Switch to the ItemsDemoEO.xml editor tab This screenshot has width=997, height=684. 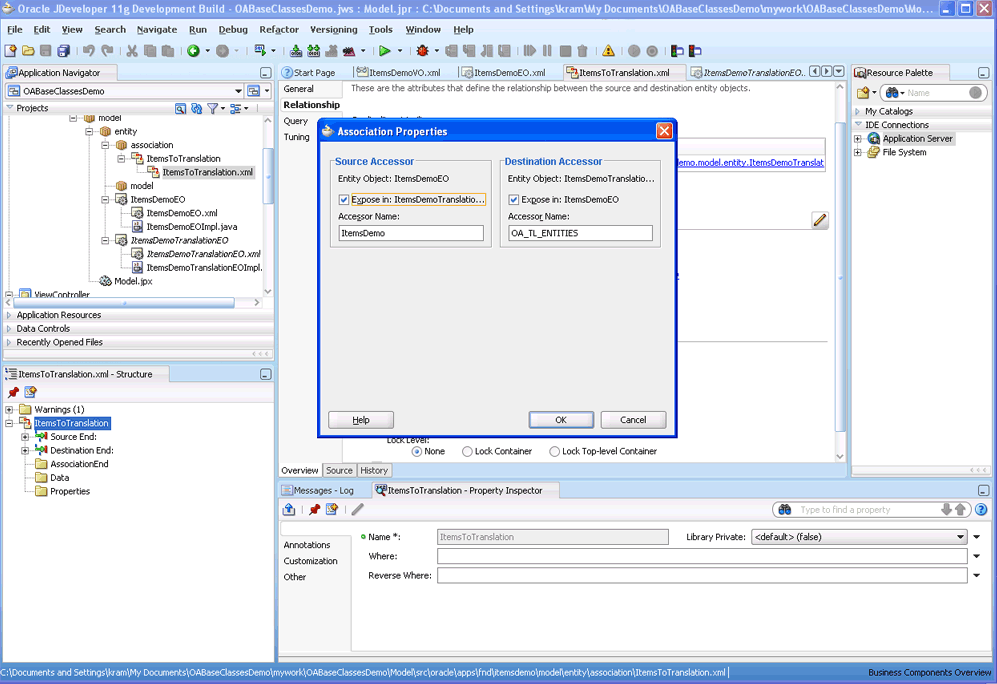tap(503, 72)
